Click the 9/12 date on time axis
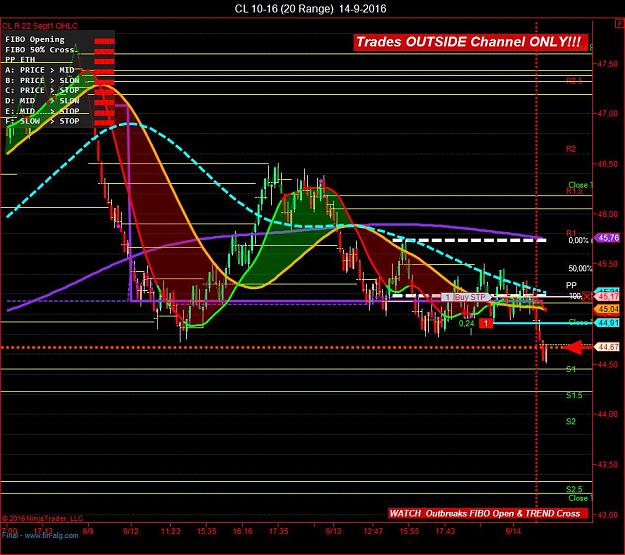Image resolution: width=625 pixels, height=555 pixels. (131, 531)
